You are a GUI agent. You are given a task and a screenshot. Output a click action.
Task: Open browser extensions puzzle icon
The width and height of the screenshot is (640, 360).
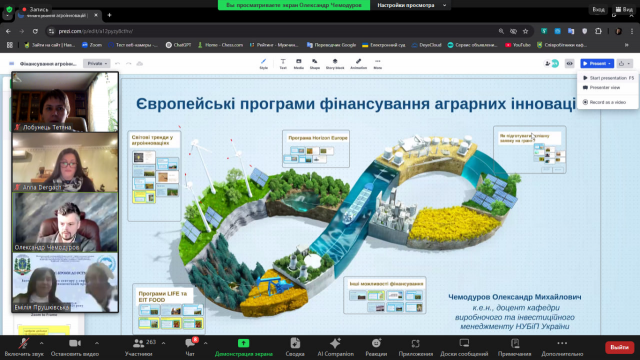(598, 31)
